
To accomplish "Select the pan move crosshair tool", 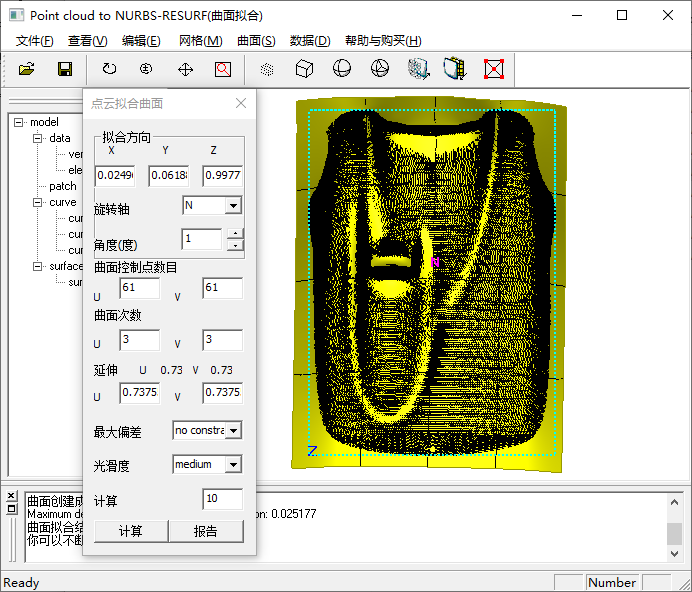I will (x=185, y=69).
